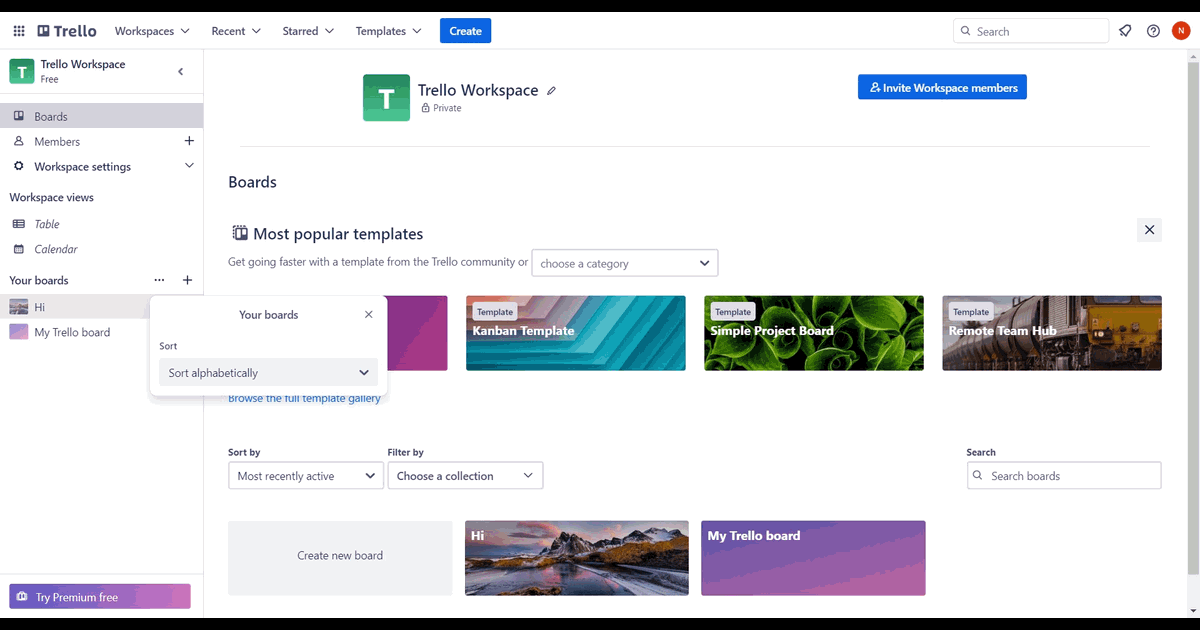This screenshot has height=630, width=1200.
Task: Open the Recent dropdown menu
Action: pos(236,31)
